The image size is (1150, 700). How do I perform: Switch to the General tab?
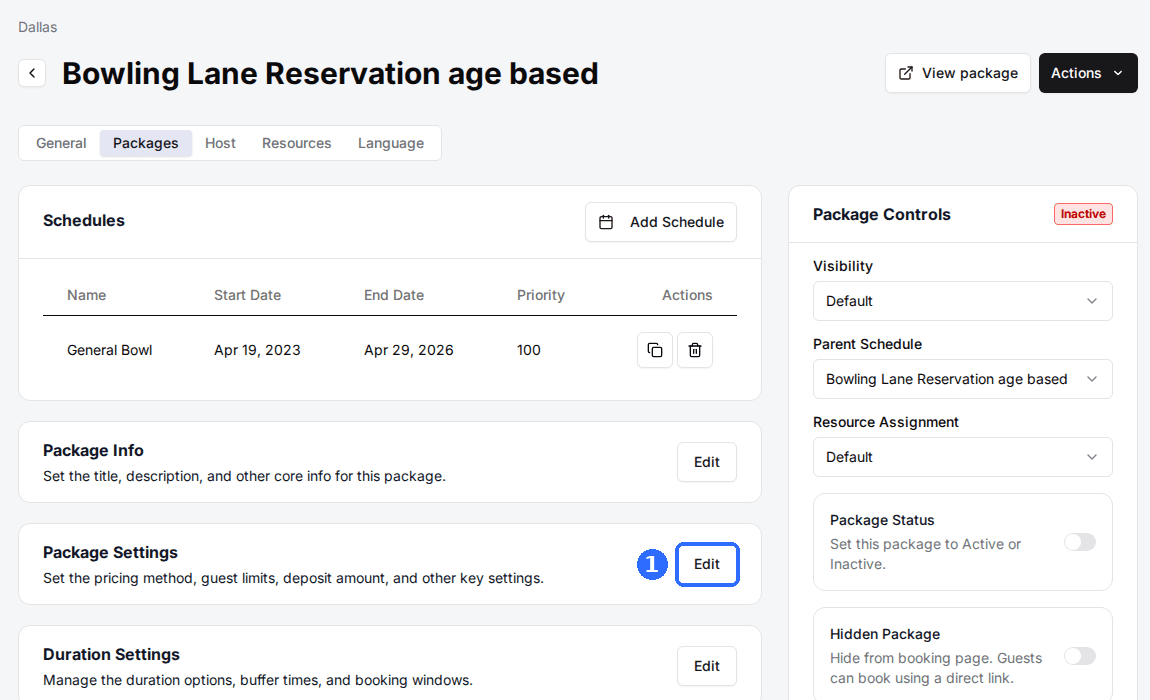pyautogui.click(x=62, y=143)
